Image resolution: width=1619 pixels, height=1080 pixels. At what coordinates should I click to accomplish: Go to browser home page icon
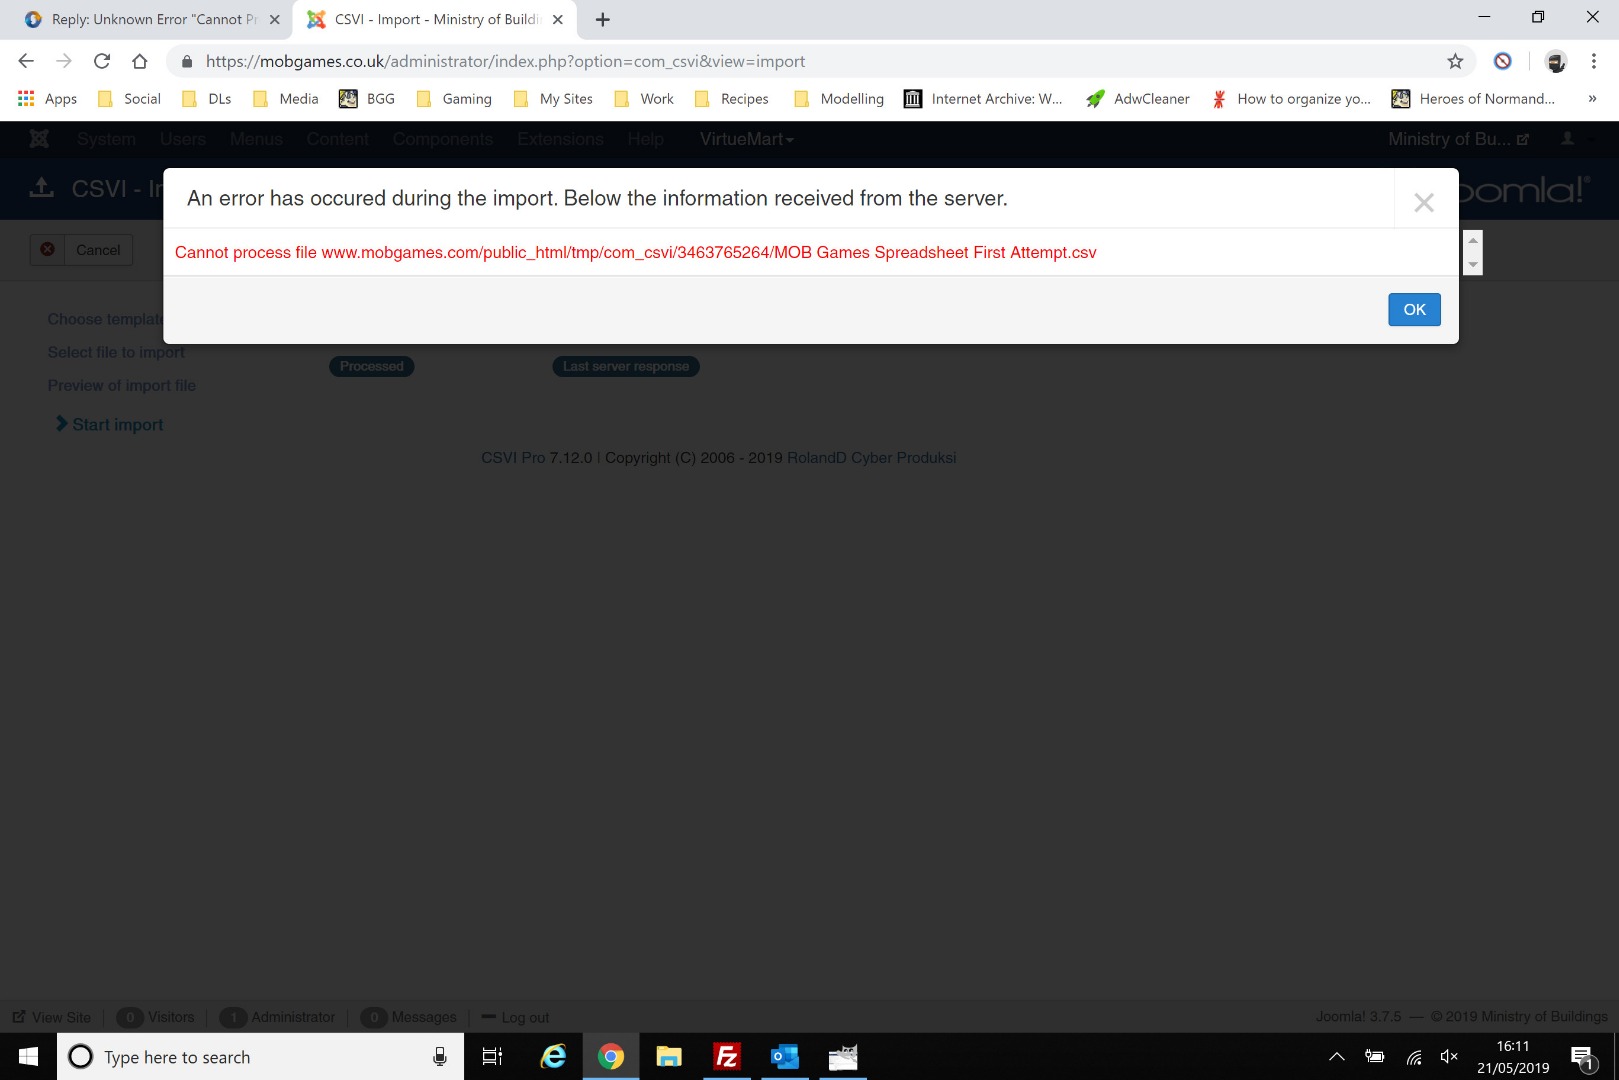tap(140, 61)
